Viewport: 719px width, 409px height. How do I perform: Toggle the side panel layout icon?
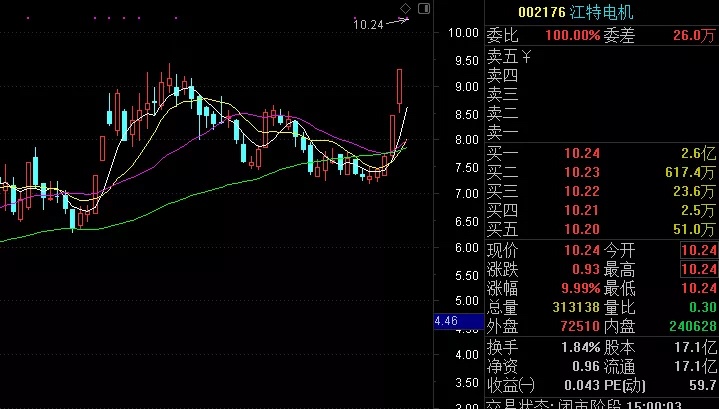[426, 9]
